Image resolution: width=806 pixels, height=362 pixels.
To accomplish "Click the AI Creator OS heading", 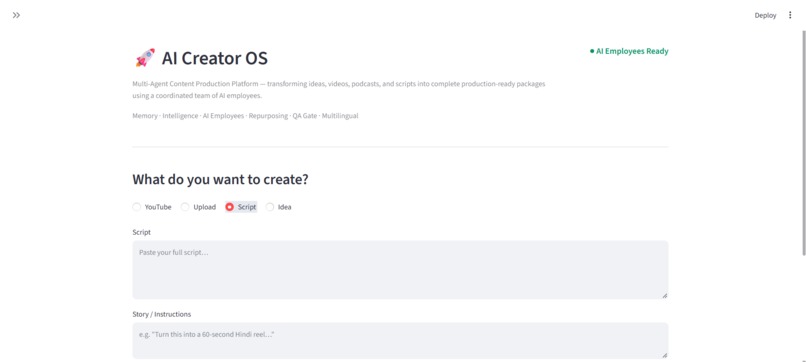I will 214,58.
